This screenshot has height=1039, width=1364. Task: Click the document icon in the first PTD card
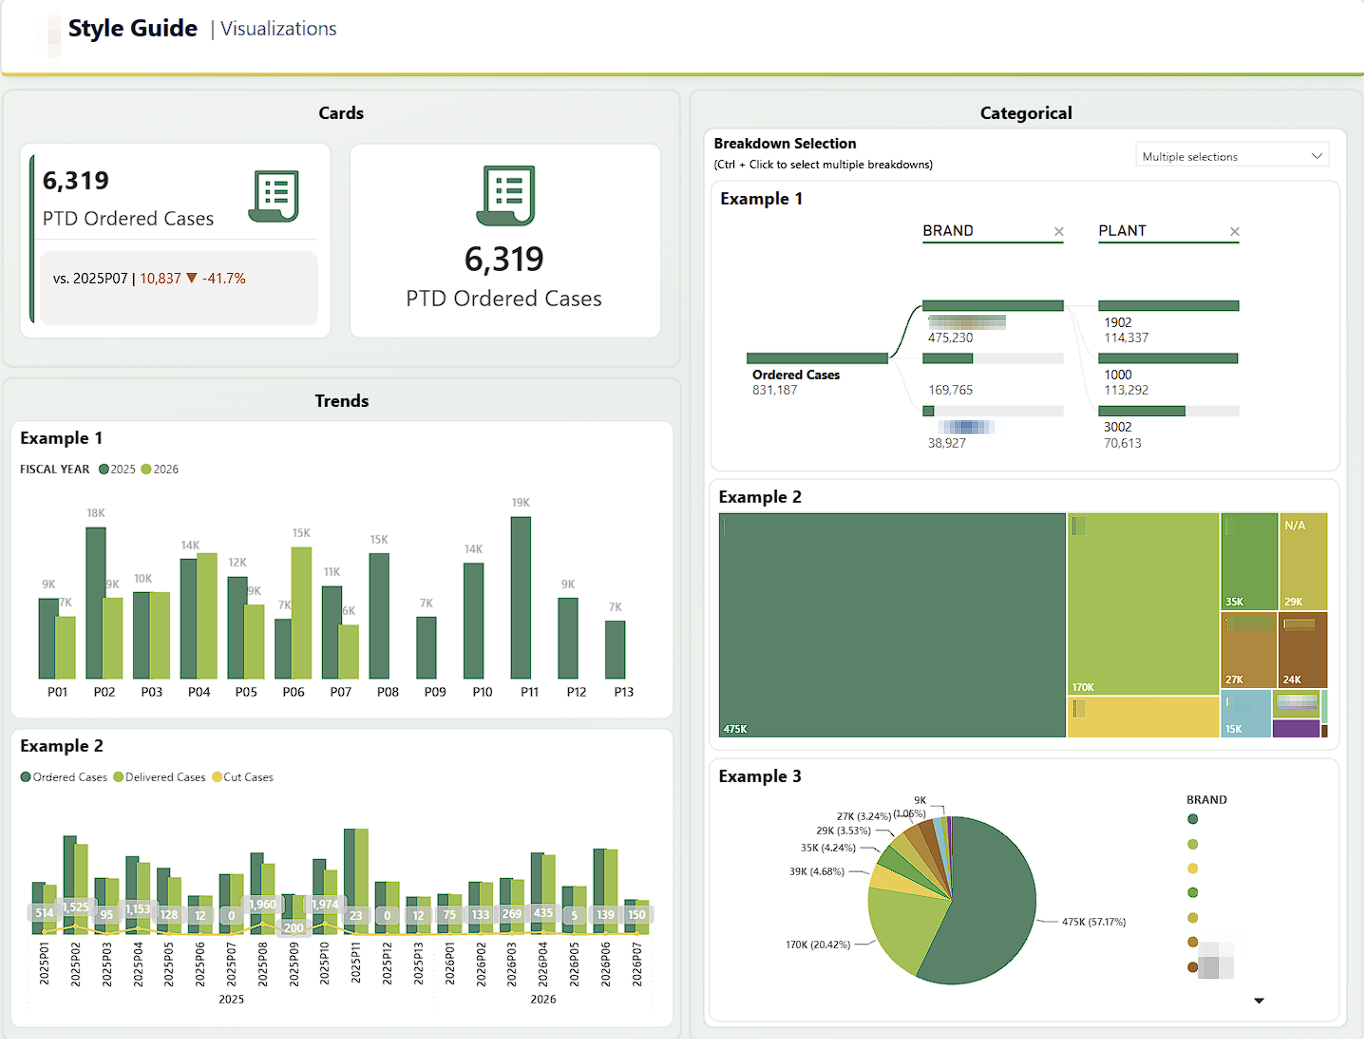274,195
